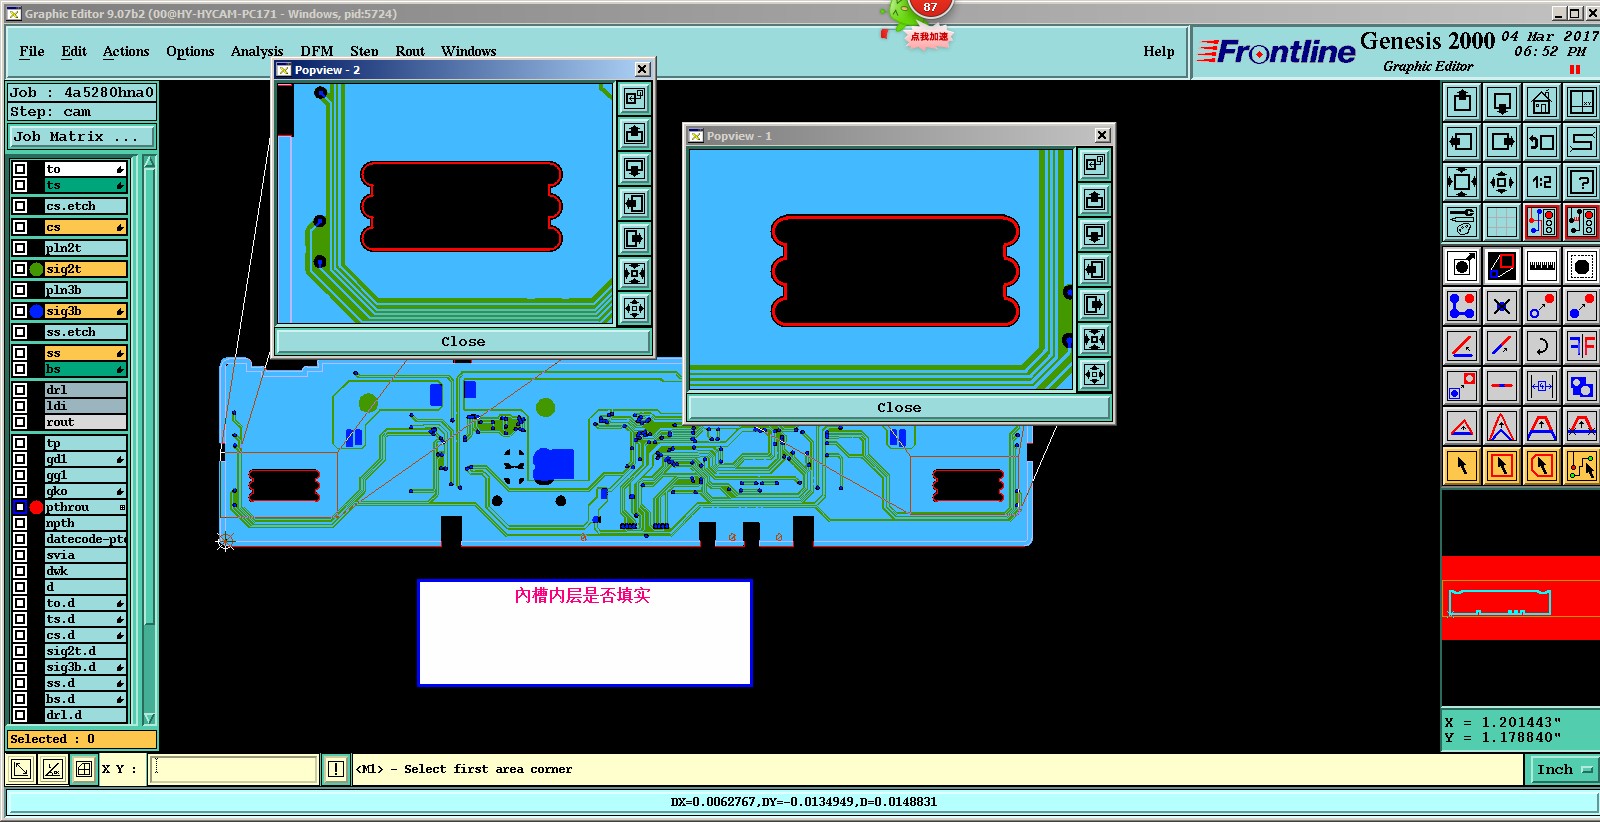Toggle the checkbox for layer 'ss.etch'
This screenshot has height=822, width=1600.
20,332
